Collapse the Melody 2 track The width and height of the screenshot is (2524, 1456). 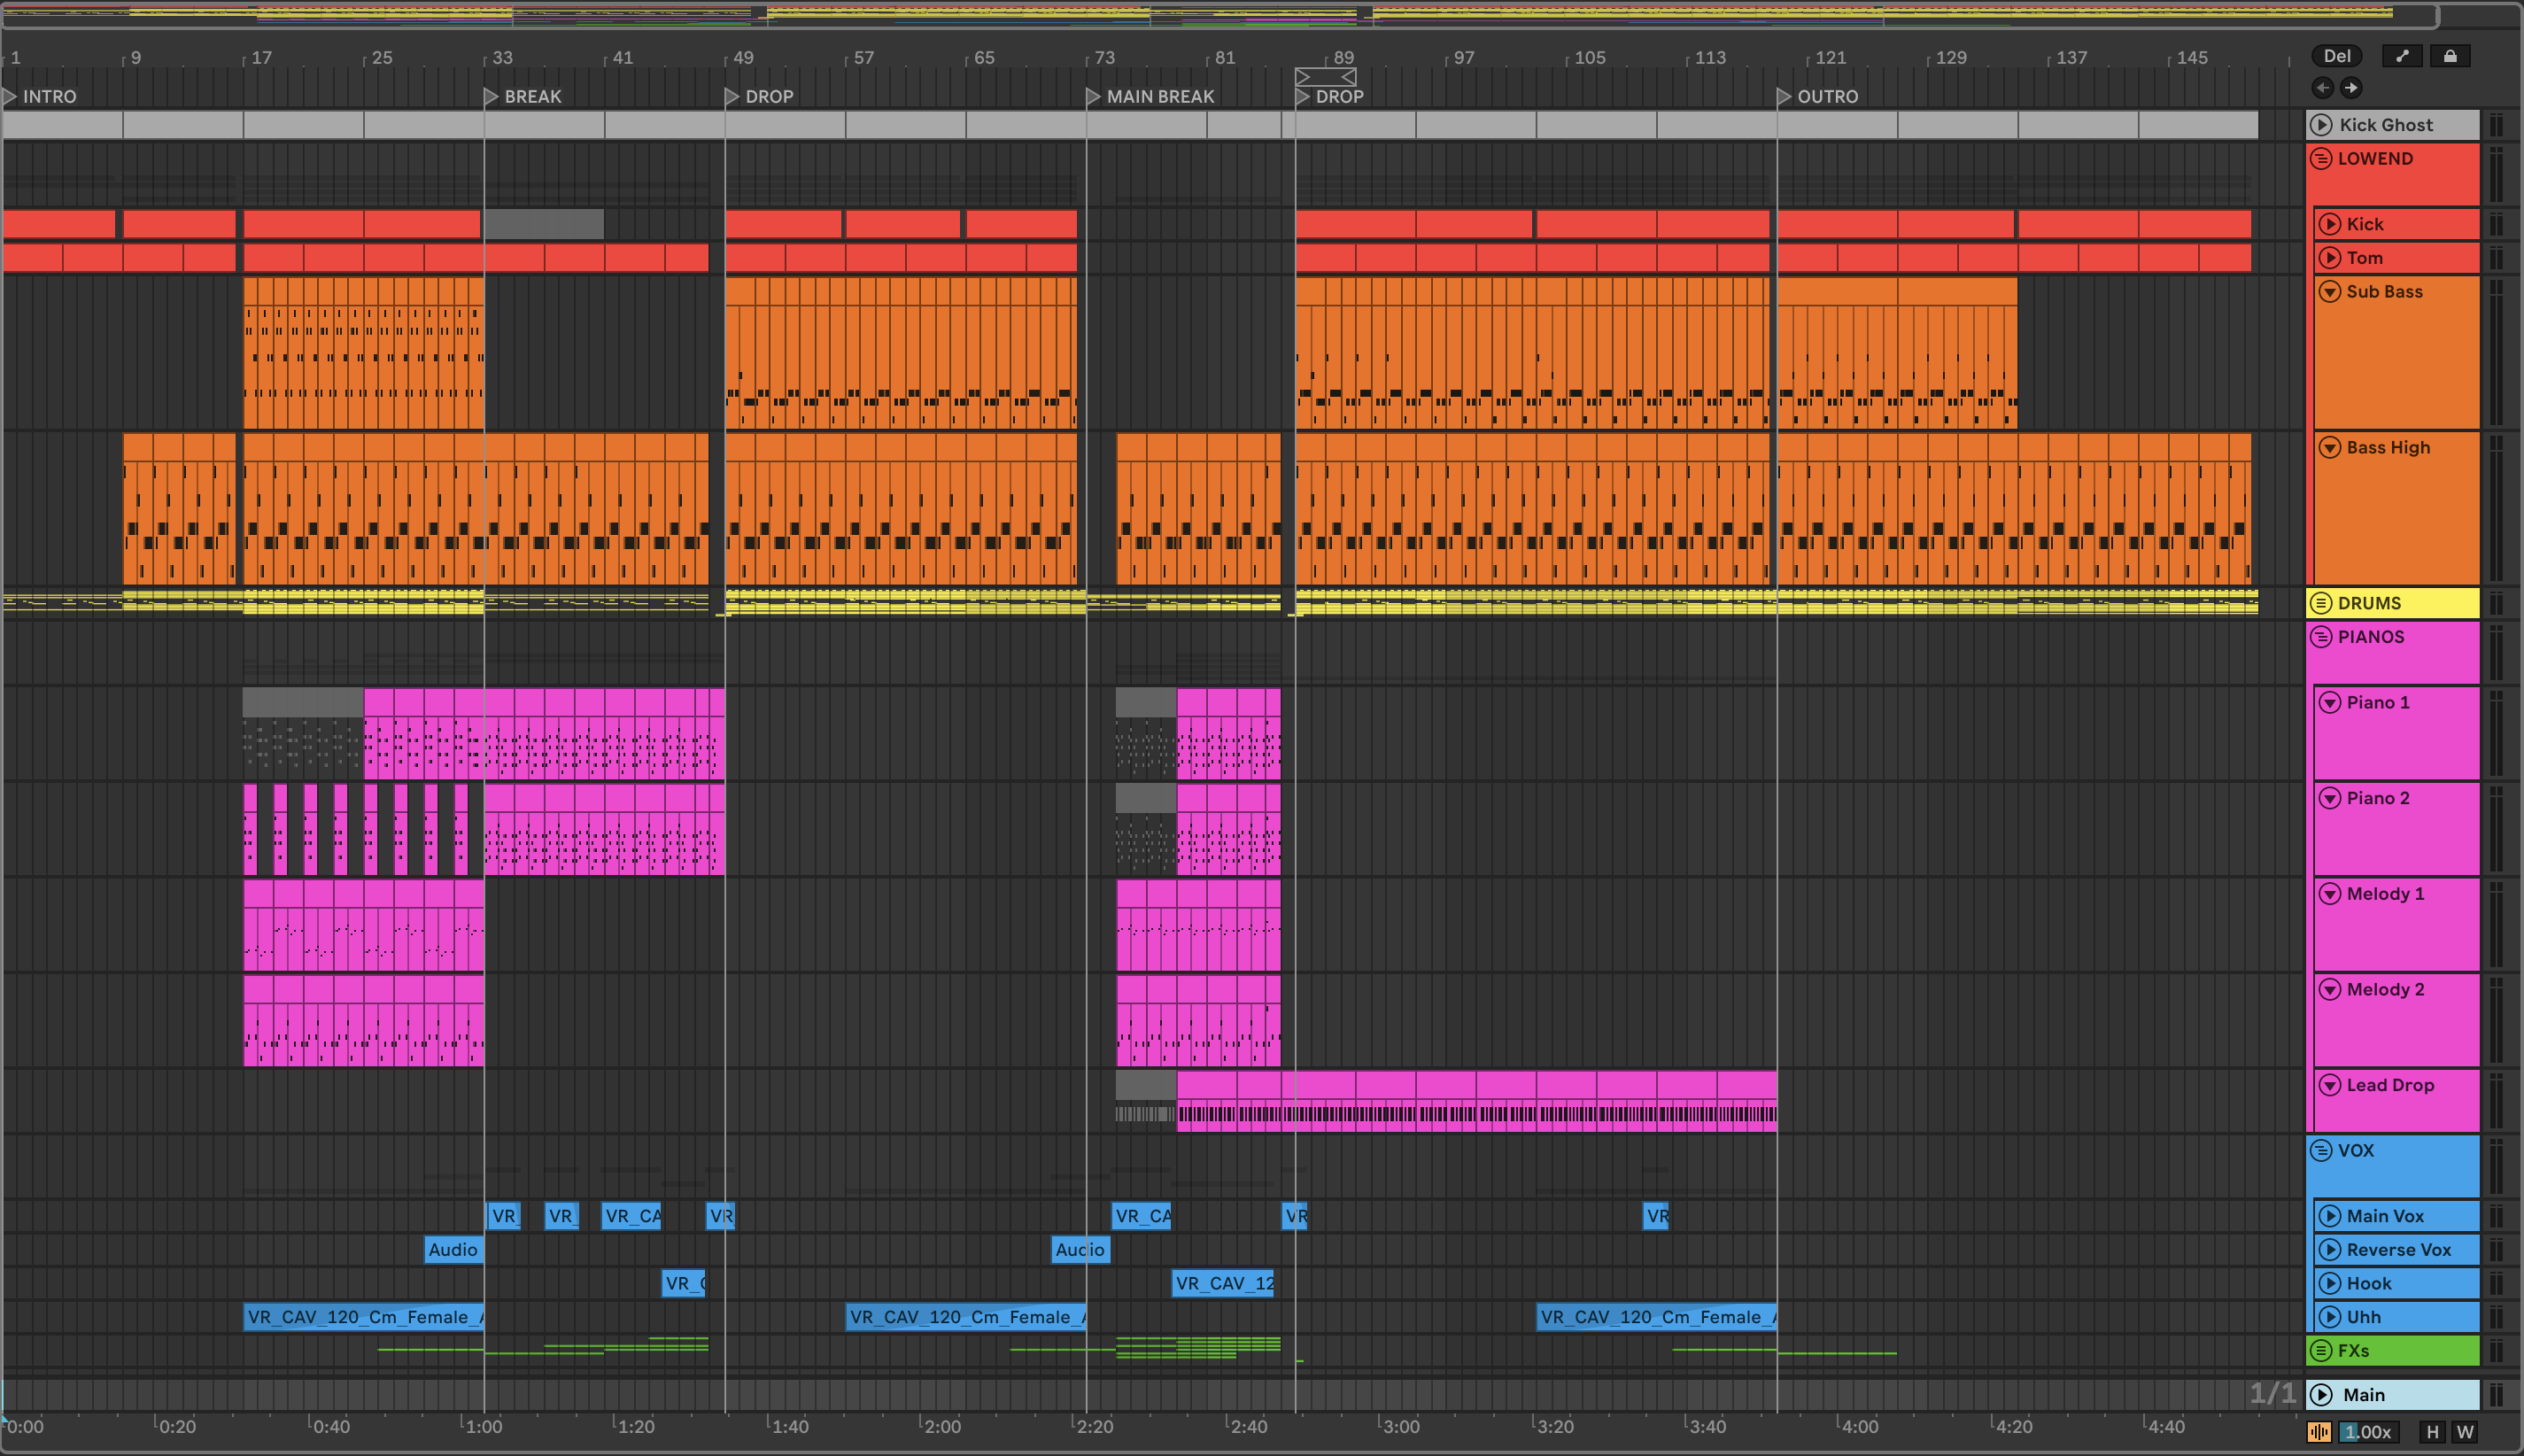(x=2330, y=990)
